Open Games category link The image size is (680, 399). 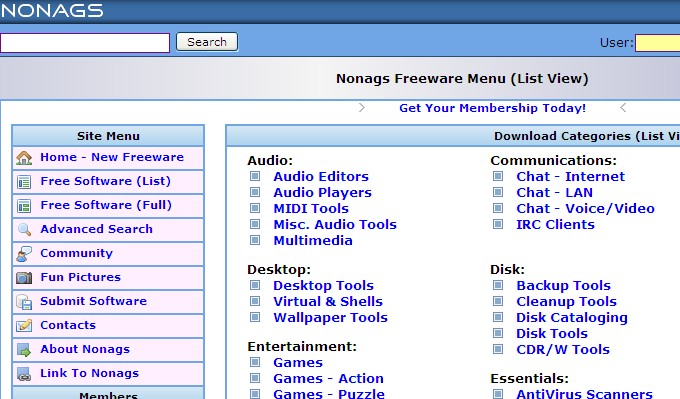click(298, 363)
